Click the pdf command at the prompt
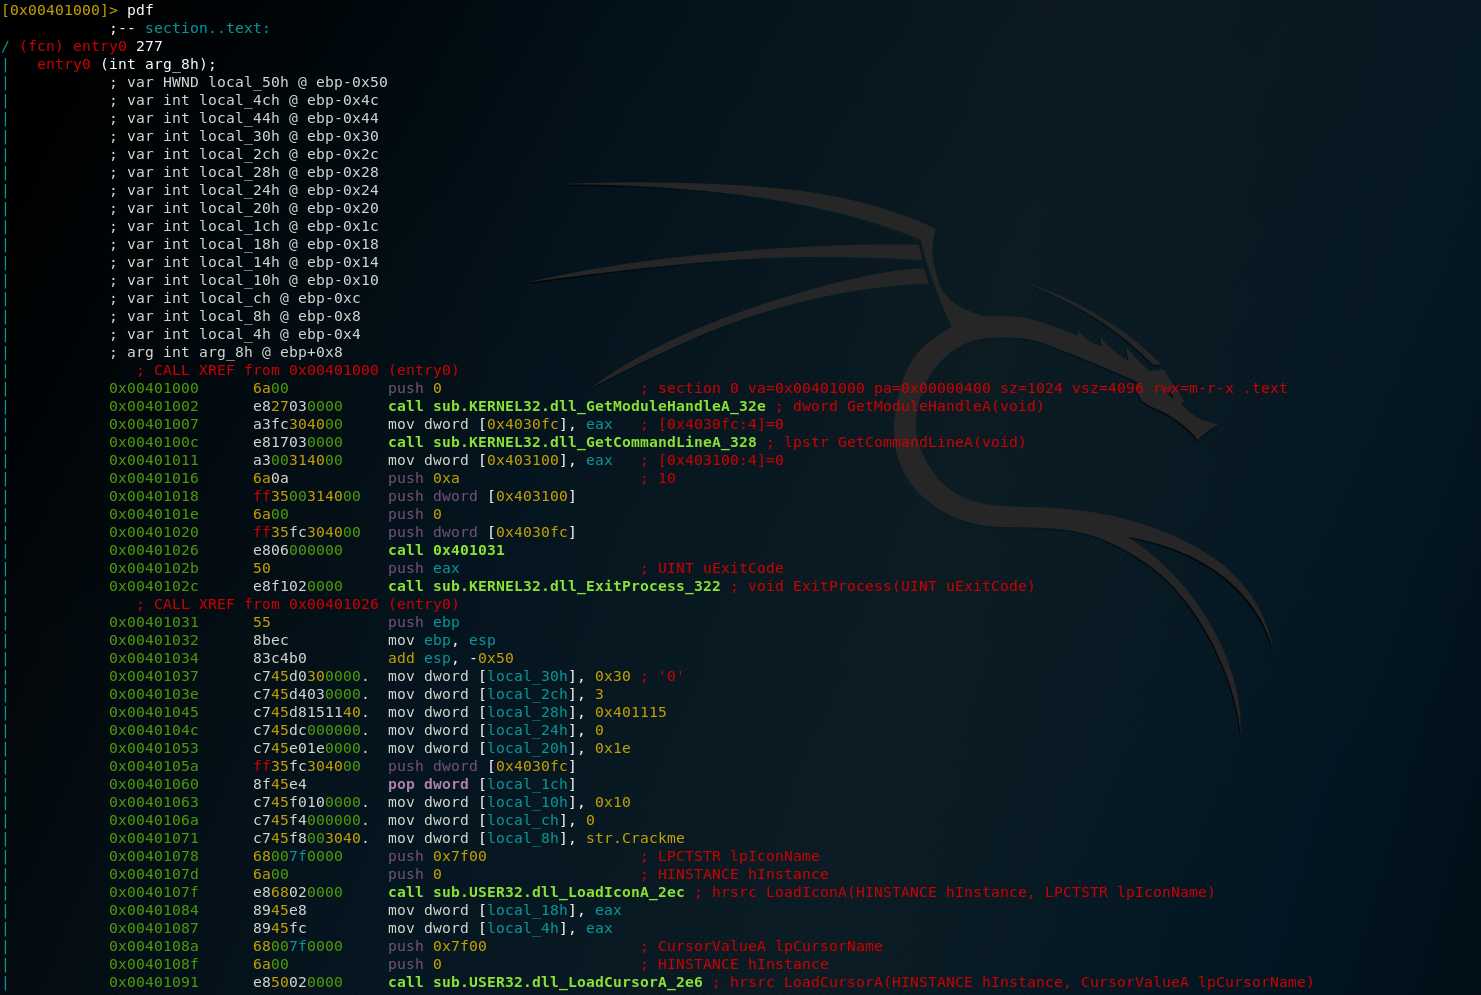1481x995 pixels. (x=140, y=10)
